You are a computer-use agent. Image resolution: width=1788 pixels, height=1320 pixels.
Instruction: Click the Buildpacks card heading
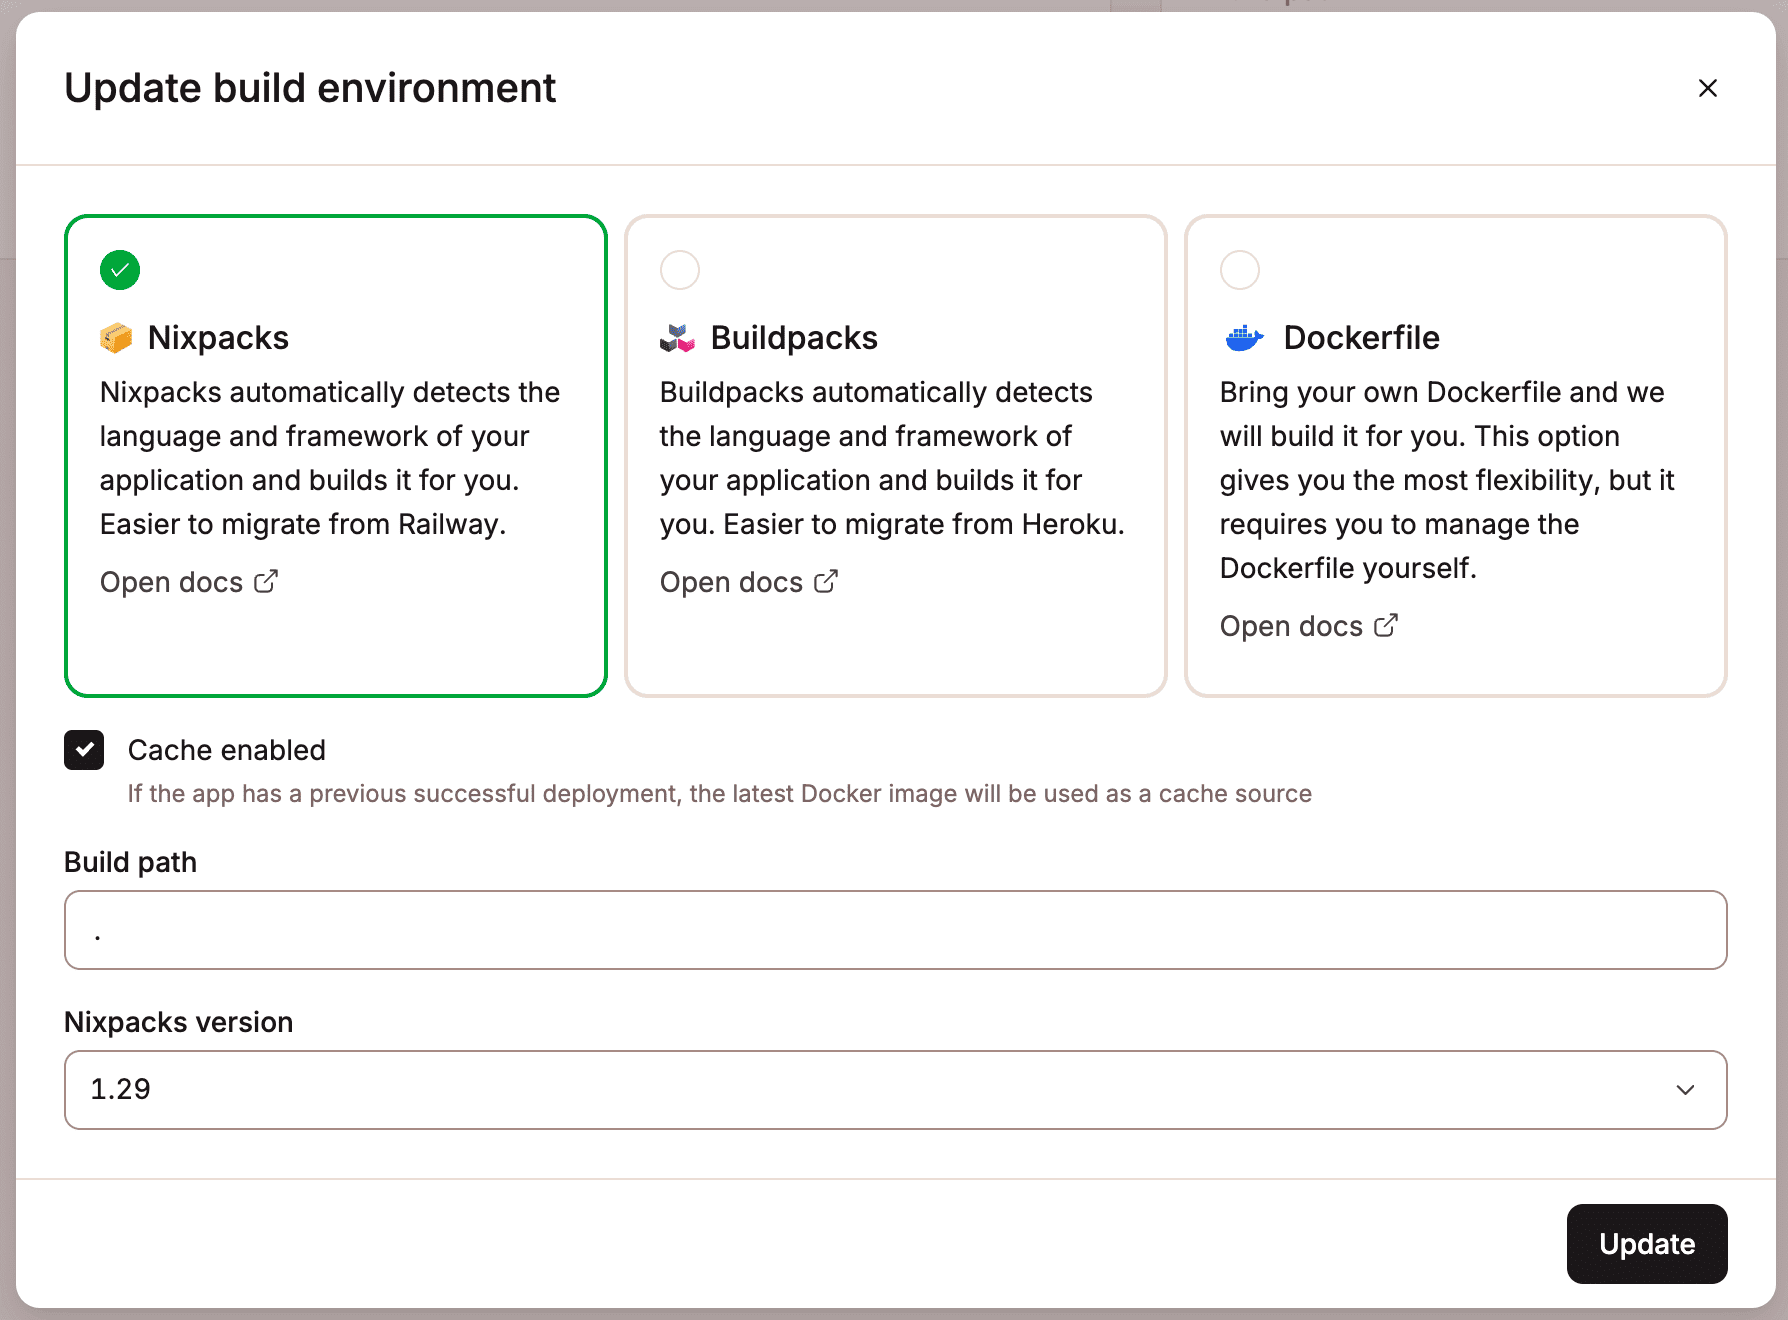pyautogui.click(x=794, y=338)
